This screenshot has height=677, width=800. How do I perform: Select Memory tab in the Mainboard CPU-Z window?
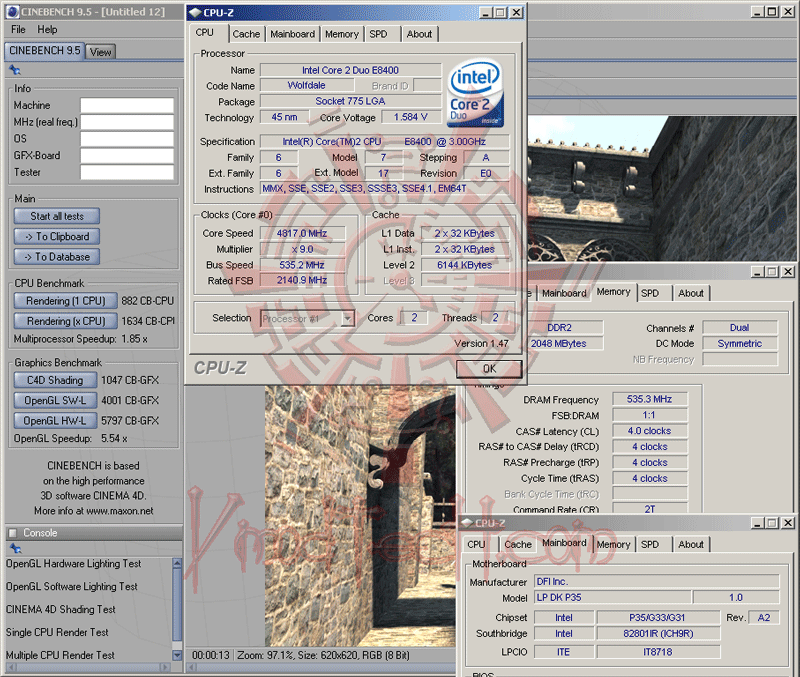[x=613, y=544]
